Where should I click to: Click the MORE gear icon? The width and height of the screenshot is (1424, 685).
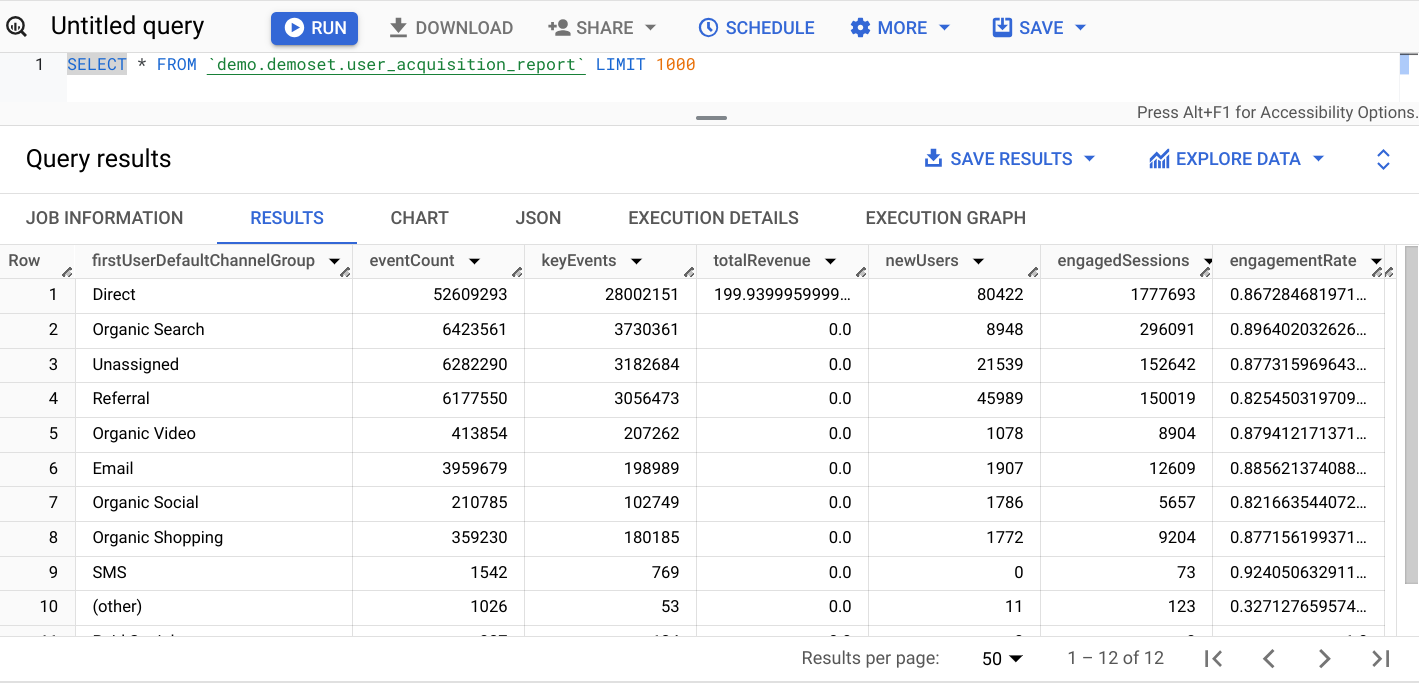coord(861,27)
